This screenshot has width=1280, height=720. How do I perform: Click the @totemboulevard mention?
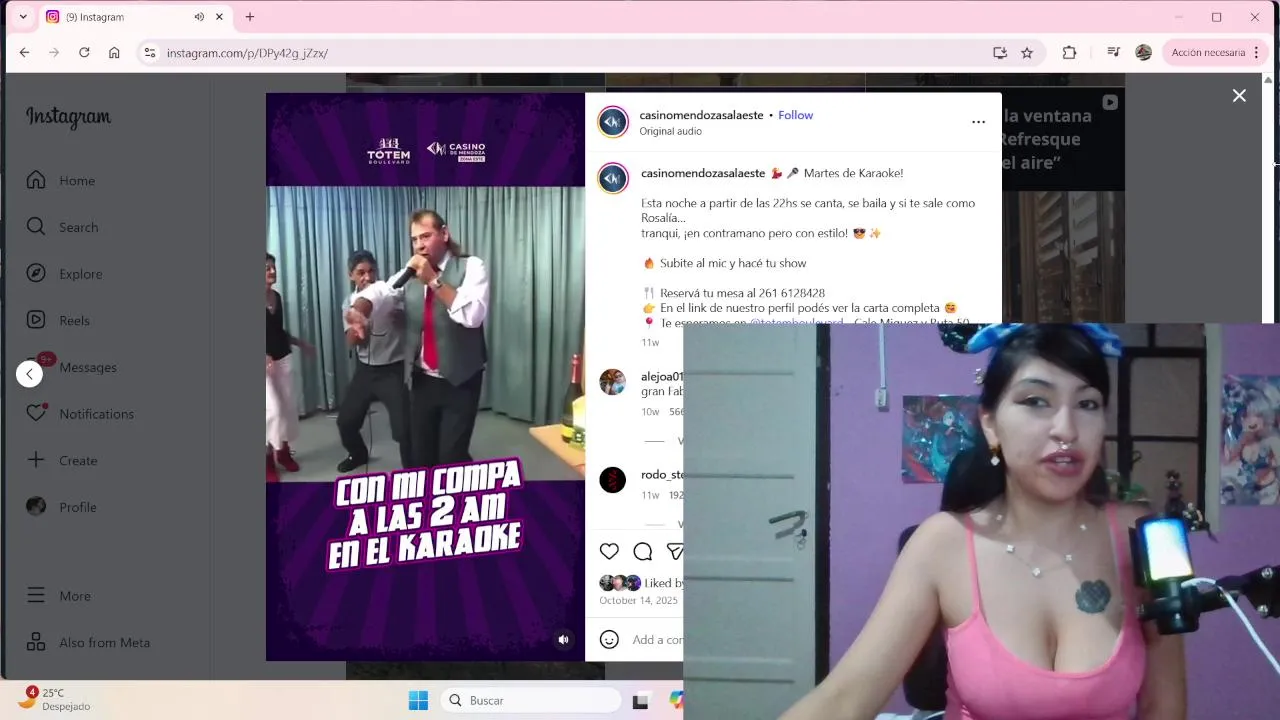(x=796, y=322)
